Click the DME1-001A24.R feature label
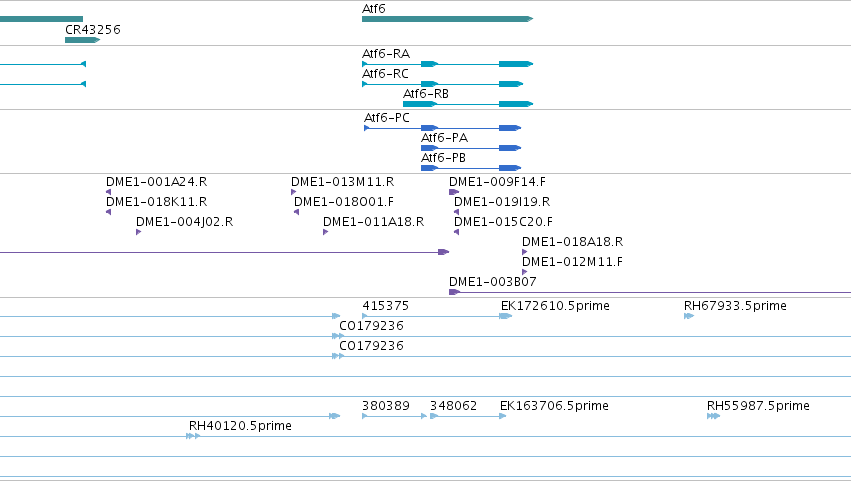 tap(156, 182)
